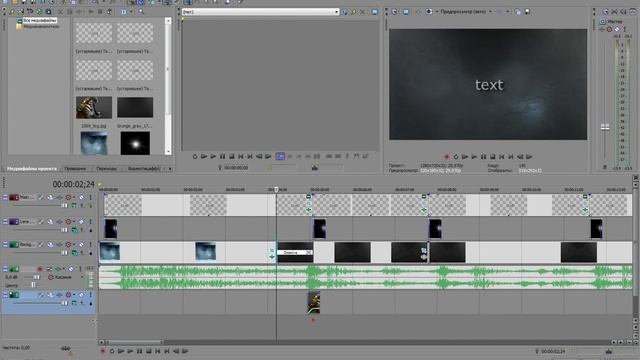
Task: Pause the video preview playback
Action: pyautogui.click(x=483, y=157)
